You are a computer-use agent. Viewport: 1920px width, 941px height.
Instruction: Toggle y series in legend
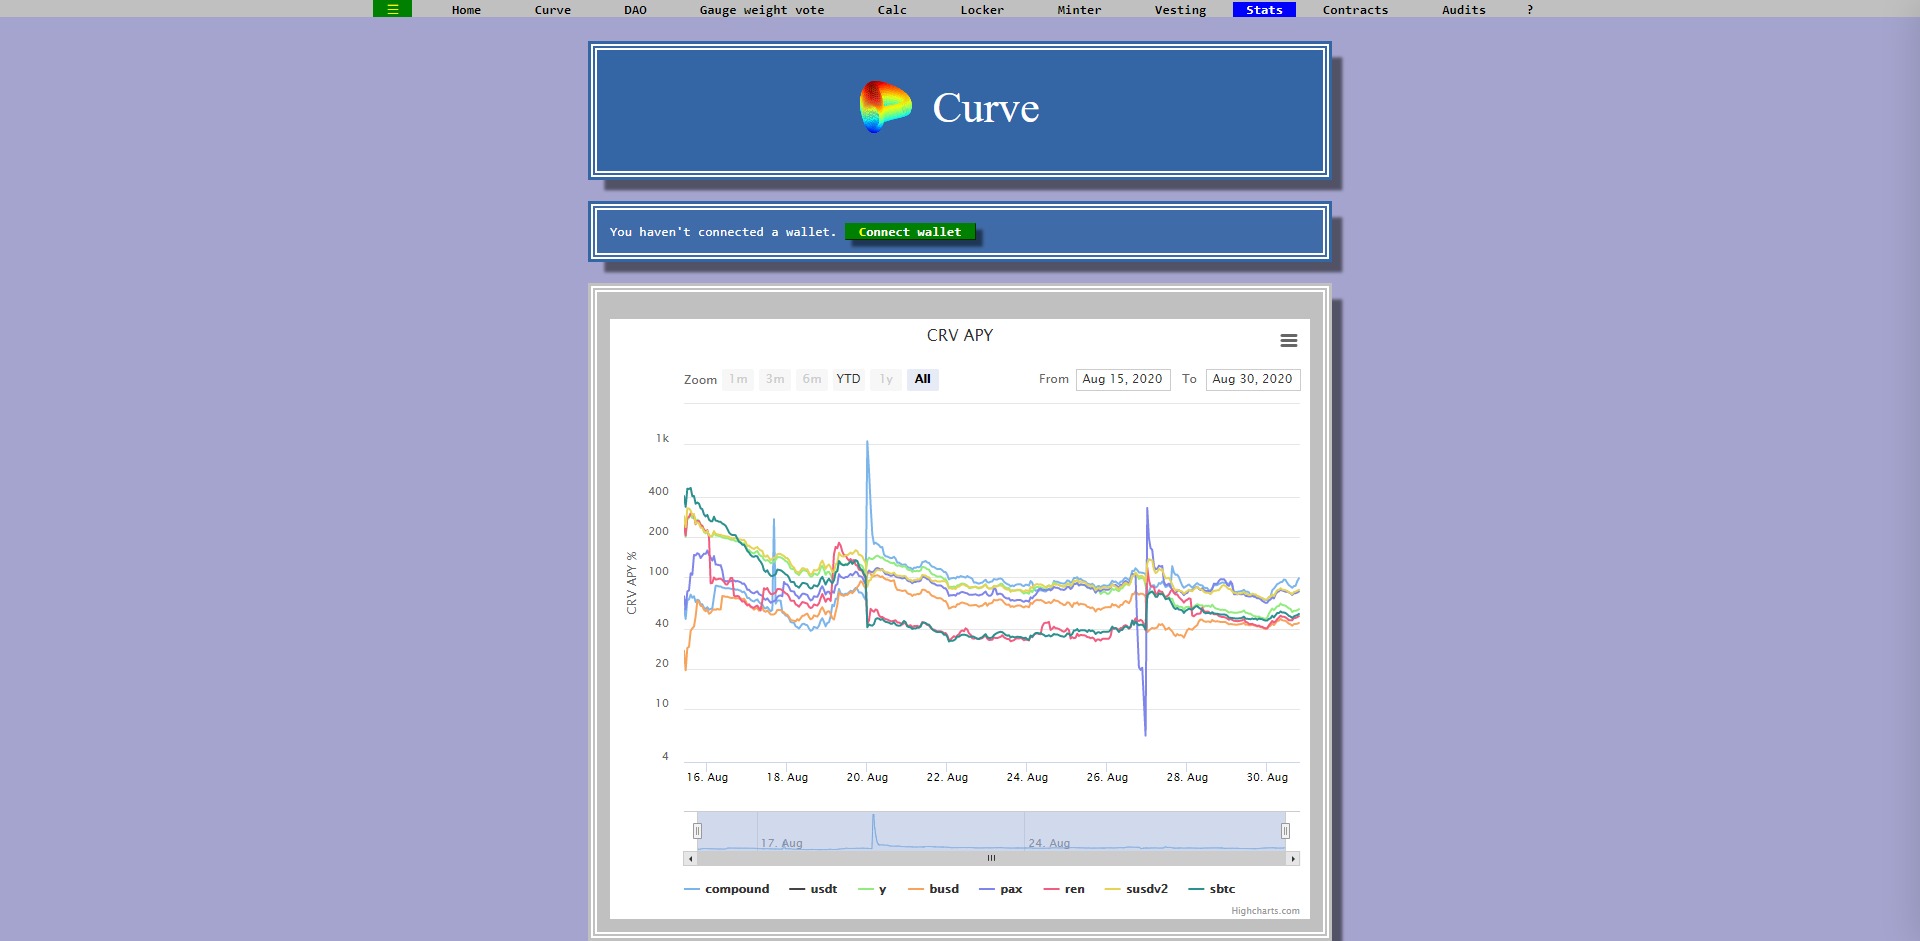click(872, 889)
